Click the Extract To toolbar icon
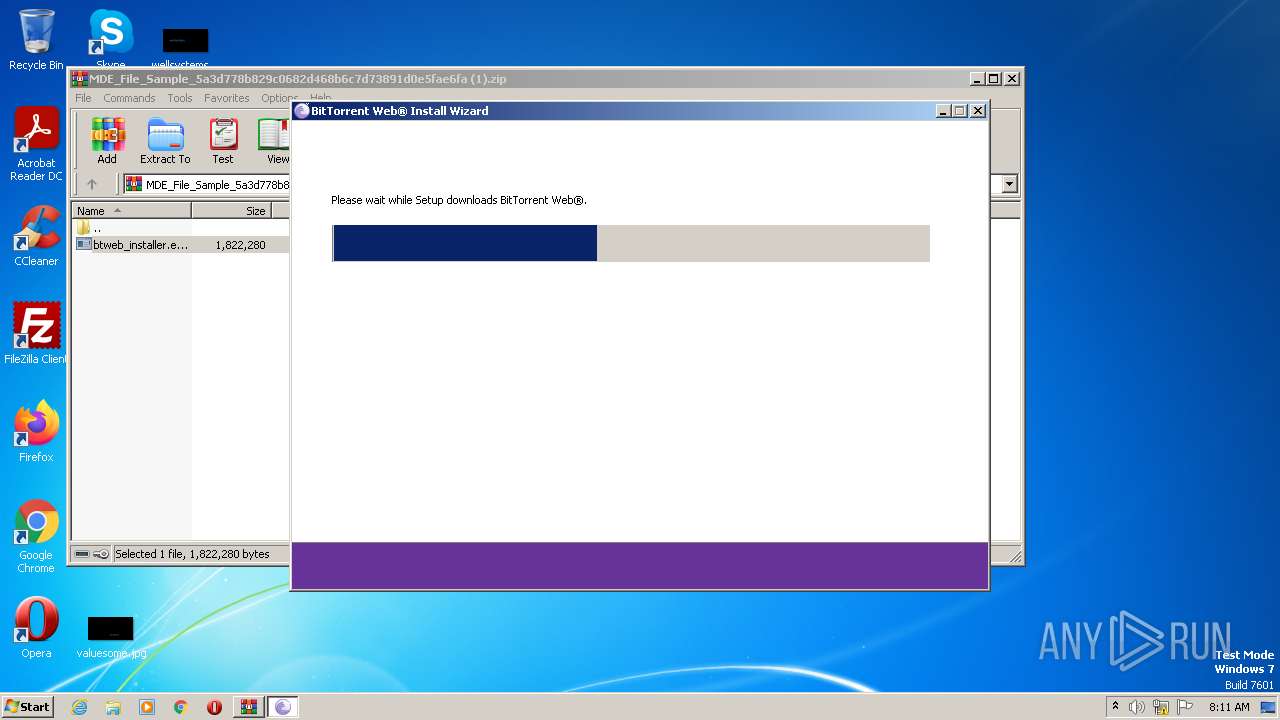This screenshot has width=1280, height=720. [x=165, y=140]
